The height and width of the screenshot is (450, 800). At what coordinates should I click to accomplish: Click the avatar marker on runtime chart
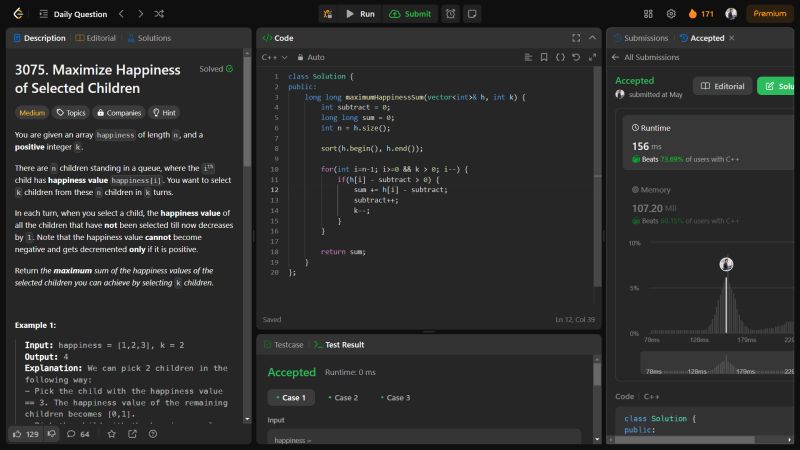pos(726,264)
